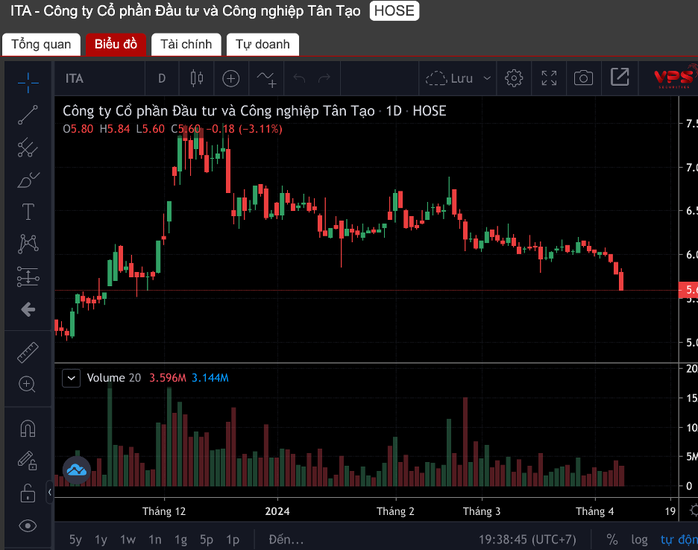Select the trend line drawing tool

tap(28, 115)
